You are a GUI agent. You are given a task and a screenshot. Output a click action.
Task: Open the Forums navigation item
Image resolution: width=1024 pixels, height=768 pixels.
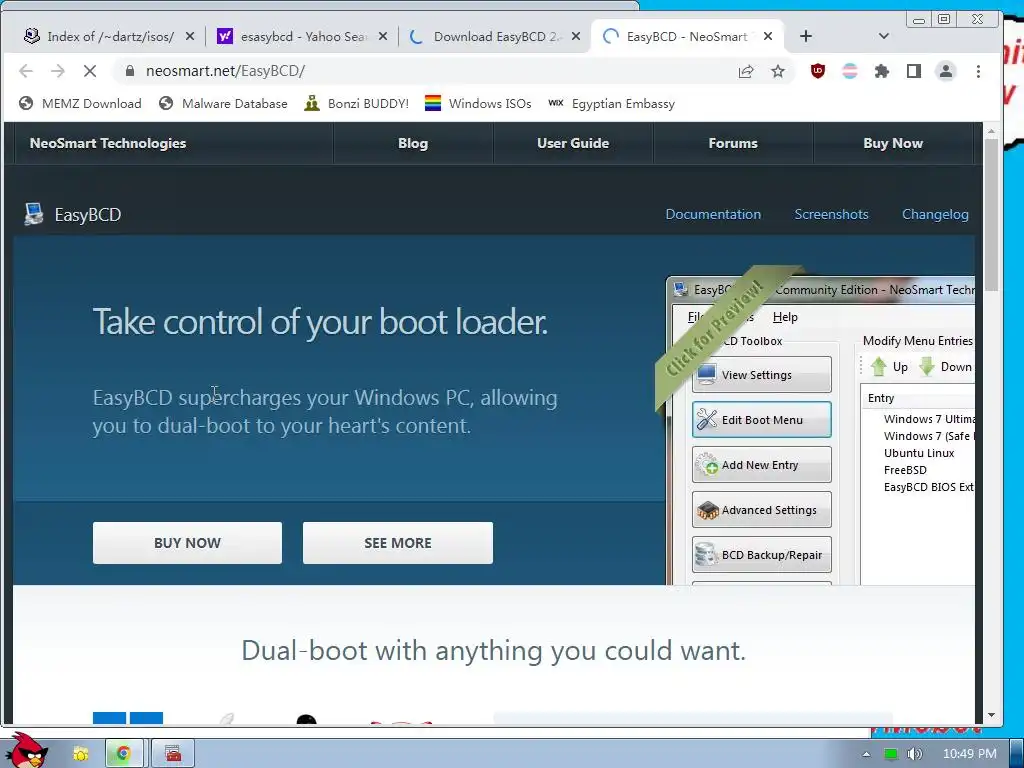click(733, 143)
